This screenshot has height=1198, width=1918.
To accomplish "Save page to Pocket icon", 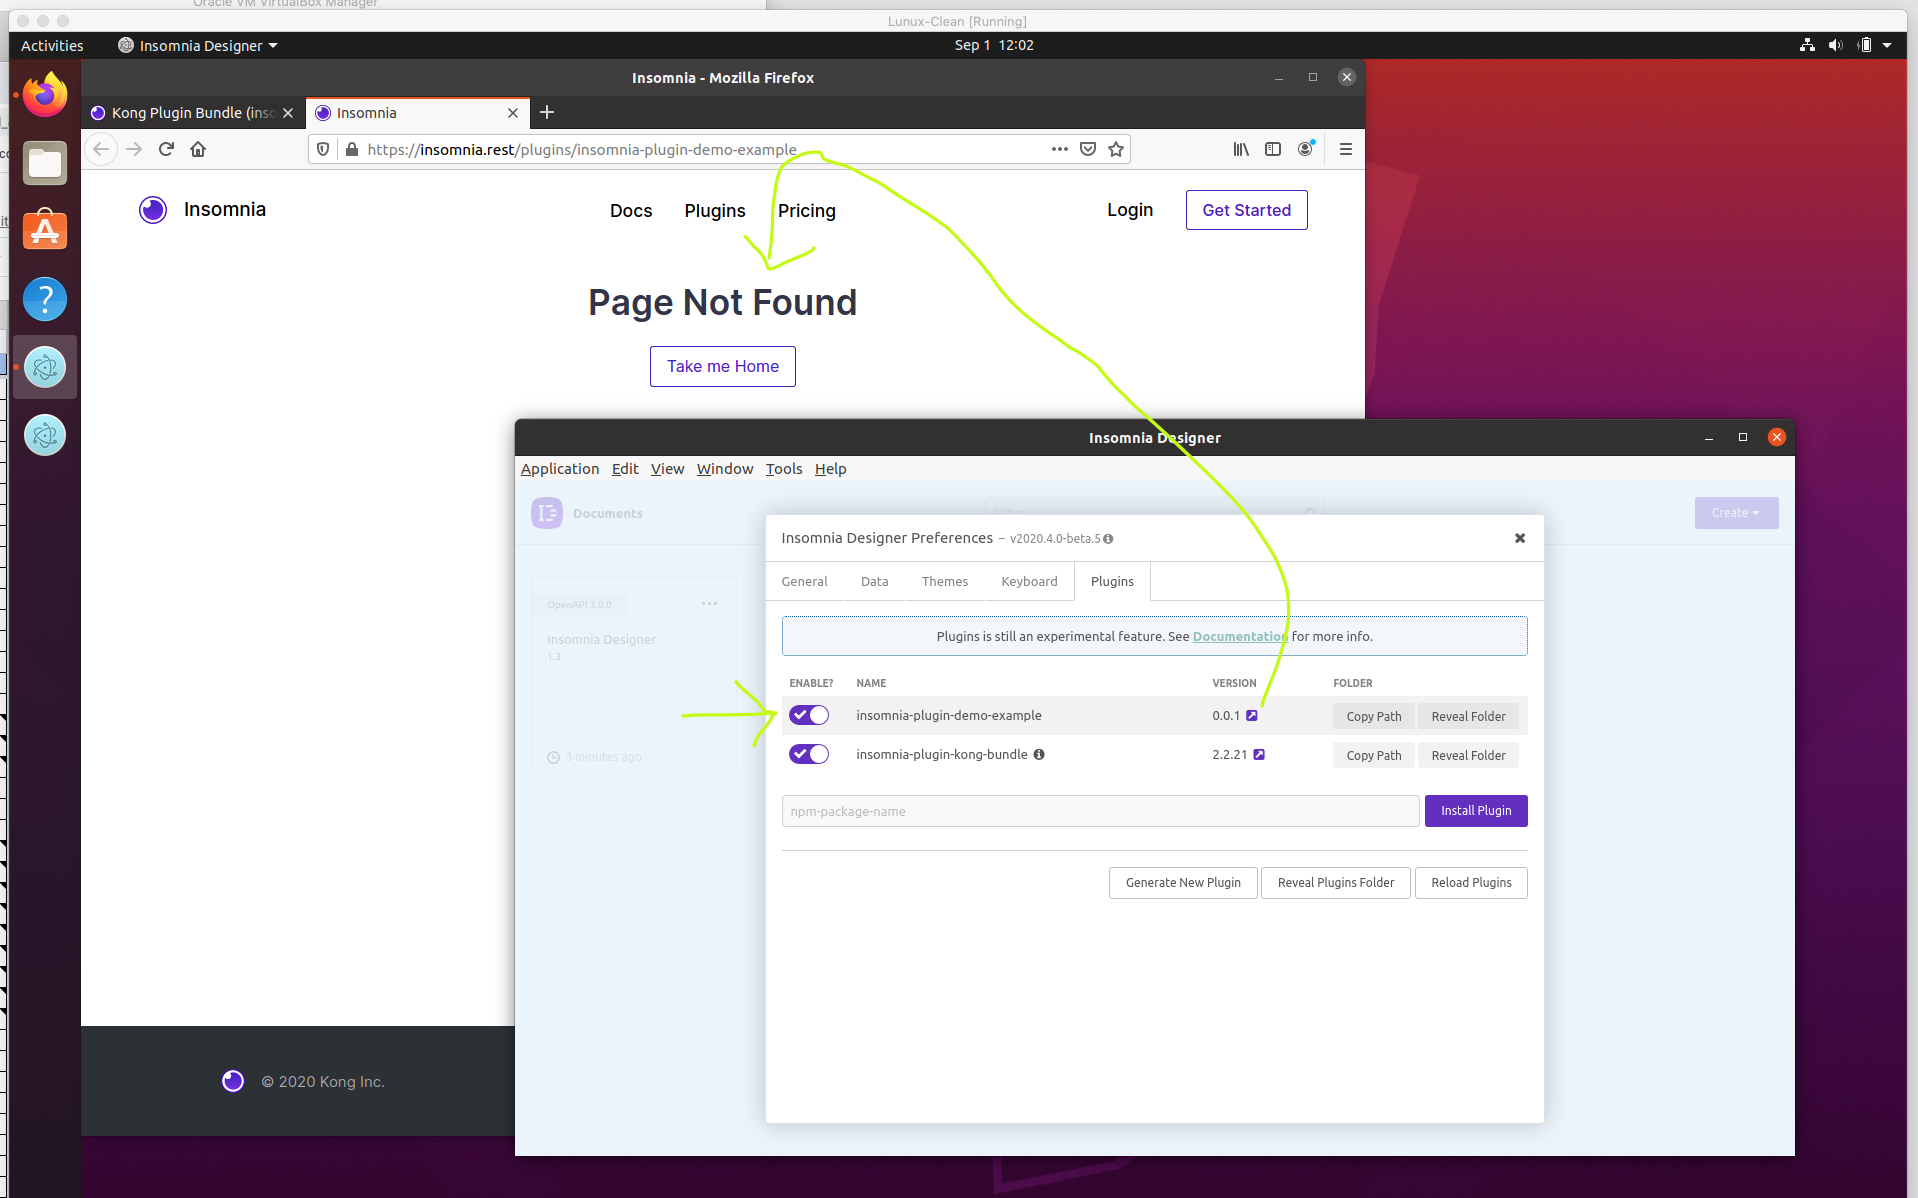I will point(1088,149).
